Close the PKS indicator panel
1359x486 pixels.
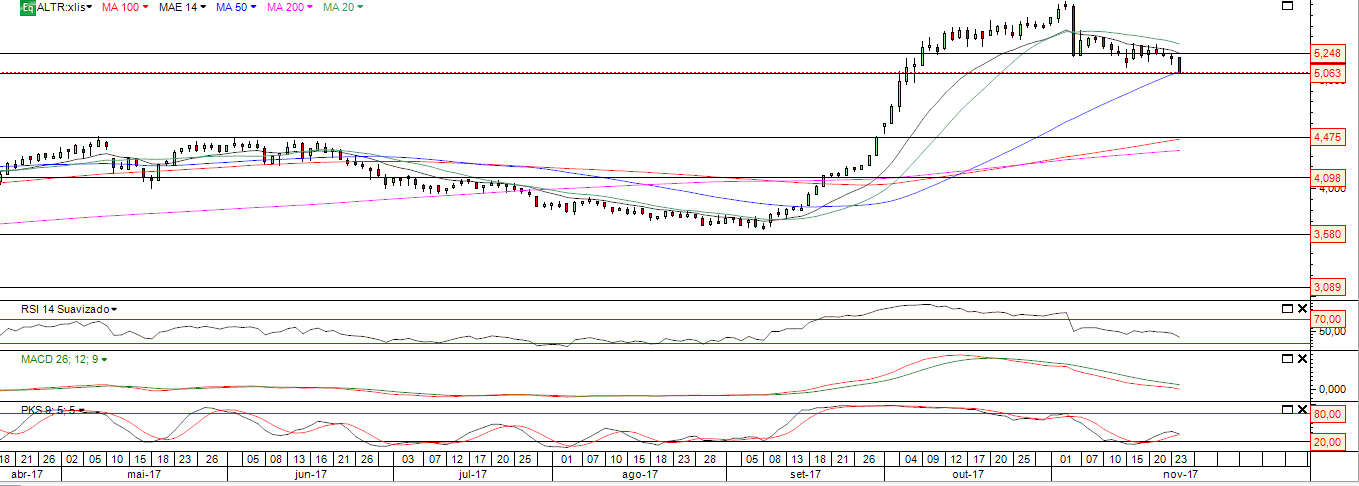click(x=1302, y=409)
